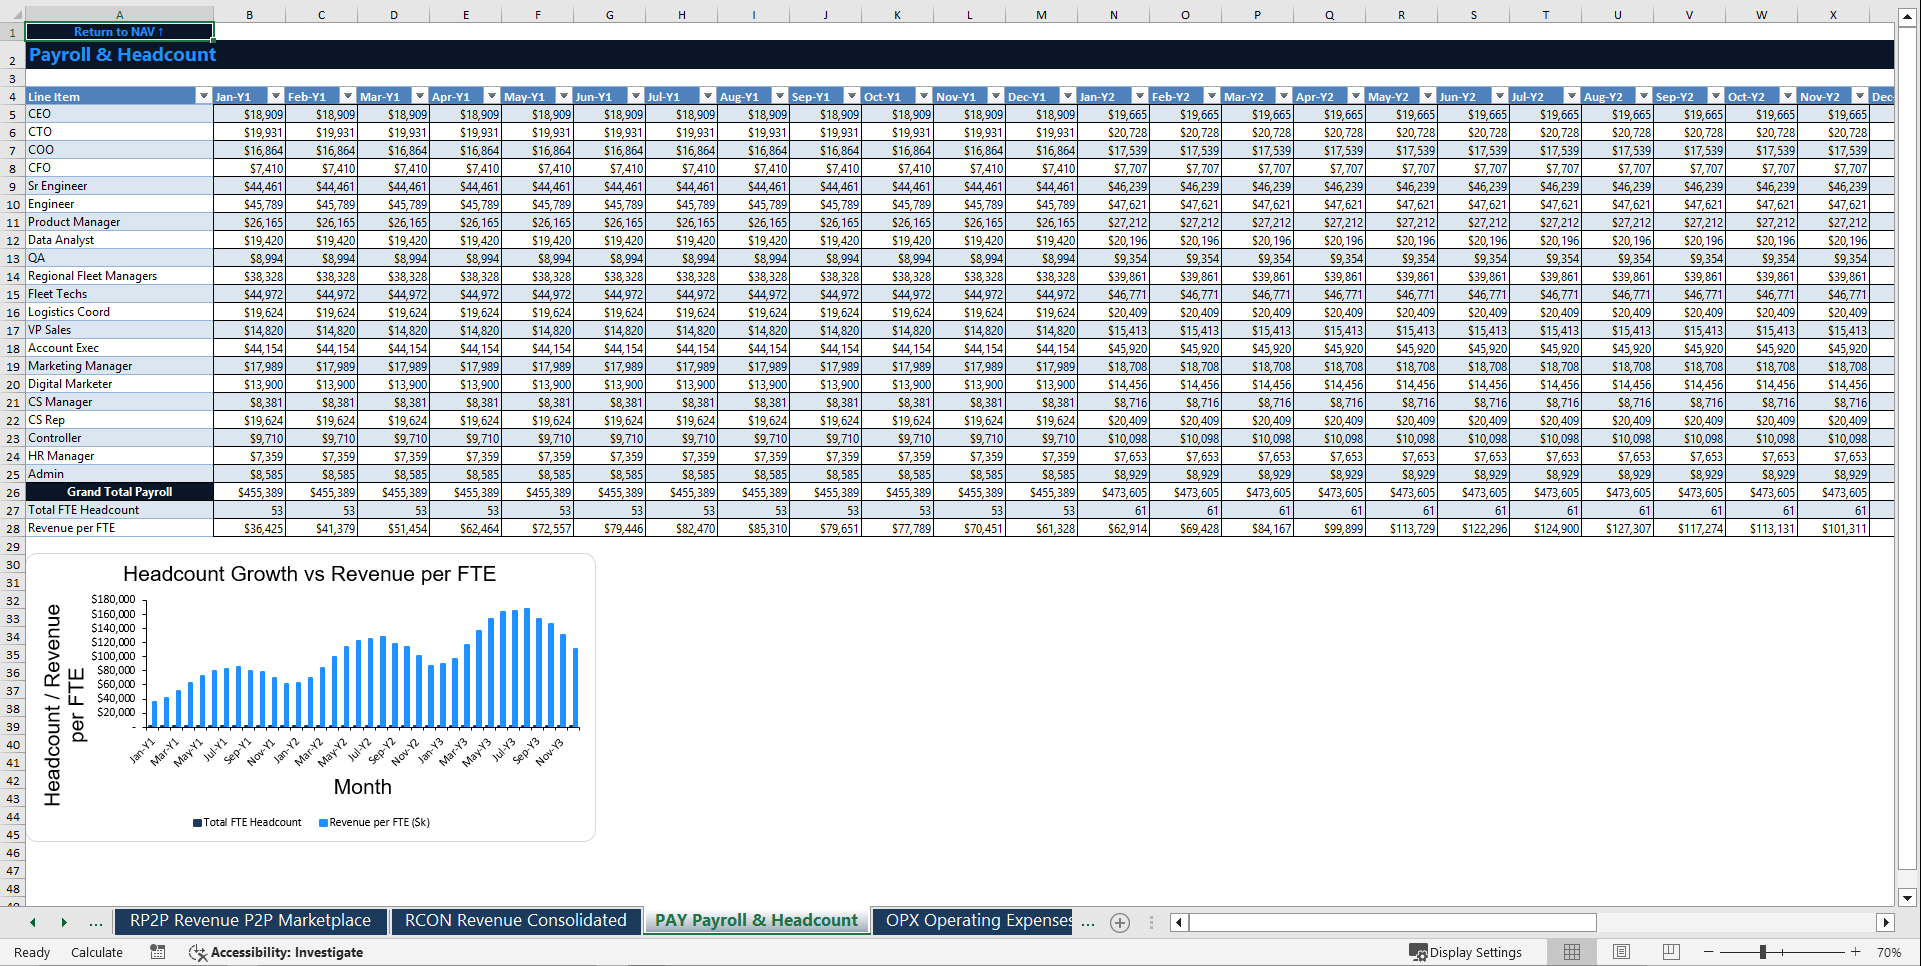Image resolution: width=1921 pixels, height=966 pixels.
Task: Open the Feb-Y1 column filter dropdown
Action: click(348, 96)
